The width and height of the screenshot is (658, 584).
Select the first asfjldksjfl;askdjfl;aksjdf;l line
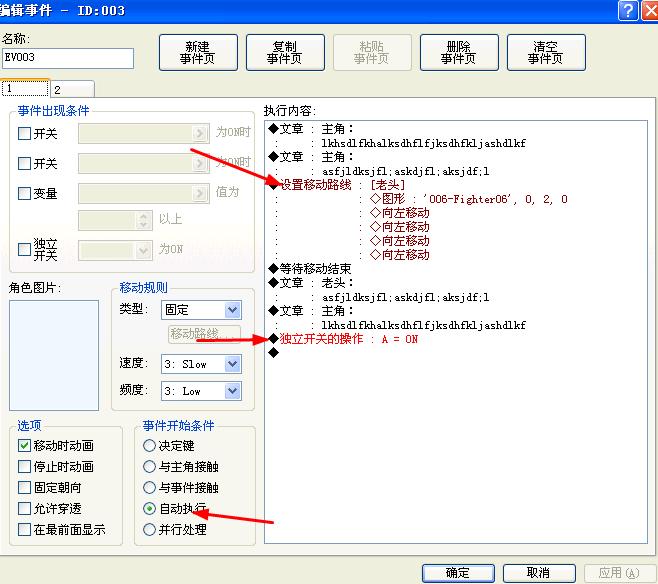pos(405,171)
